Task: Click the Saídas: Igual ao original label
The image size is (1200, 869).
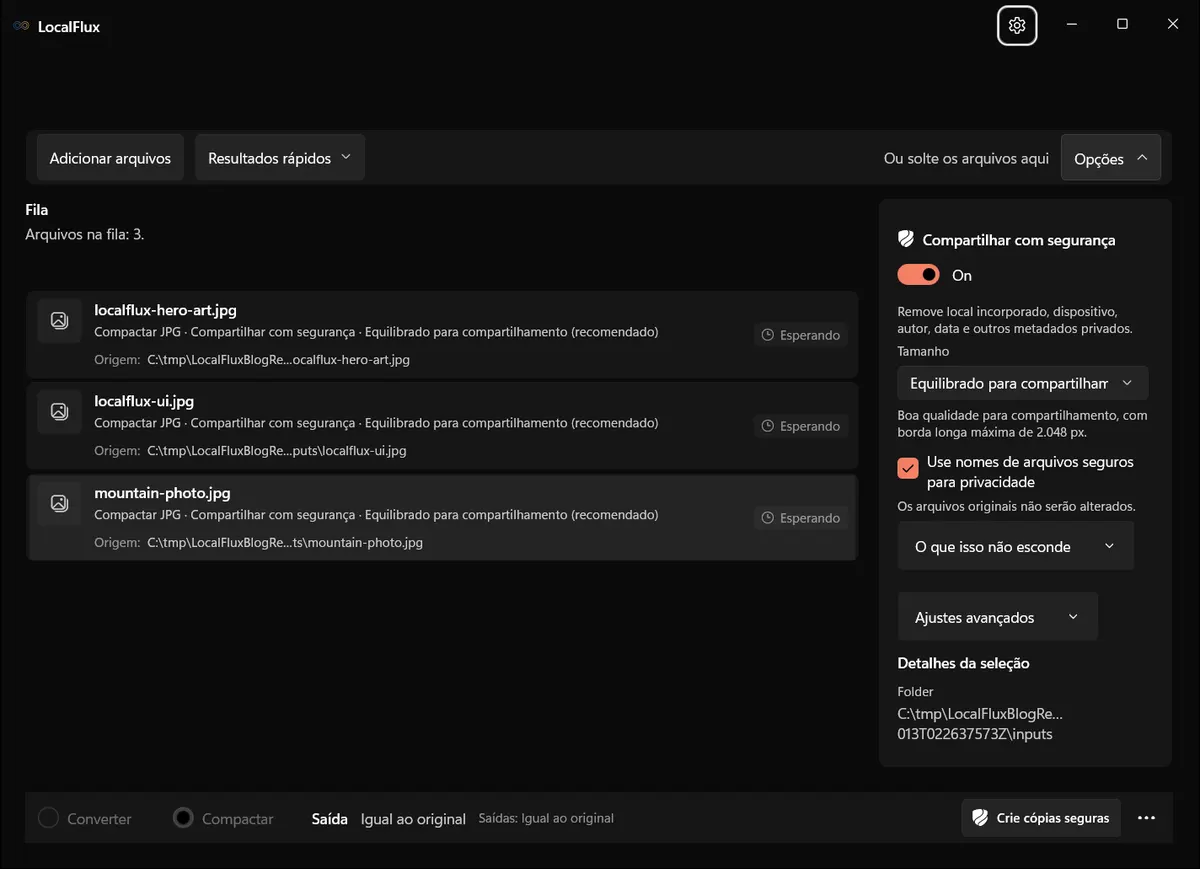Action: pos(546,818)
